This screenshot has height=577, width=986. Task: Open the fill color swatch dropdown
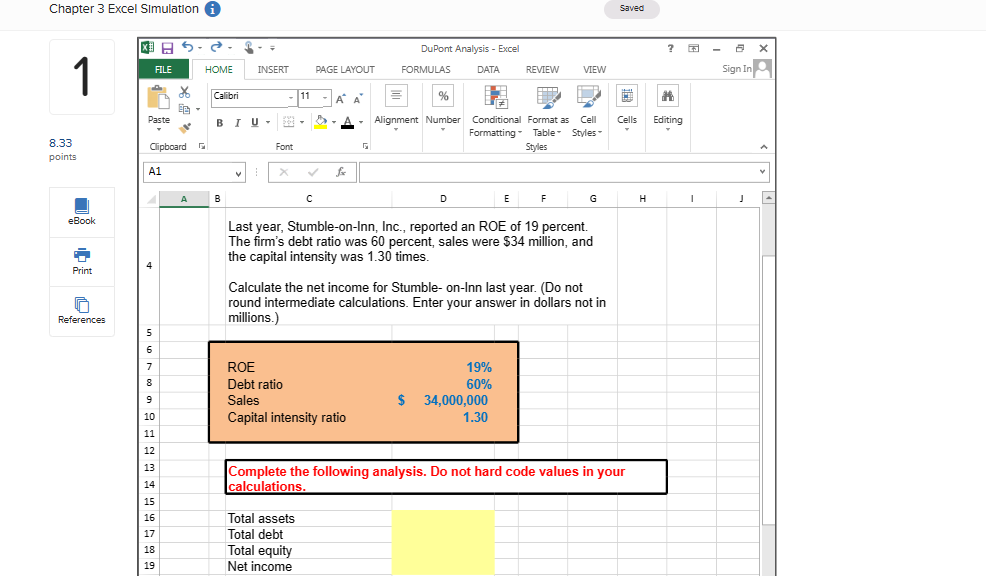pyautogui.click(x=333, y=122)
